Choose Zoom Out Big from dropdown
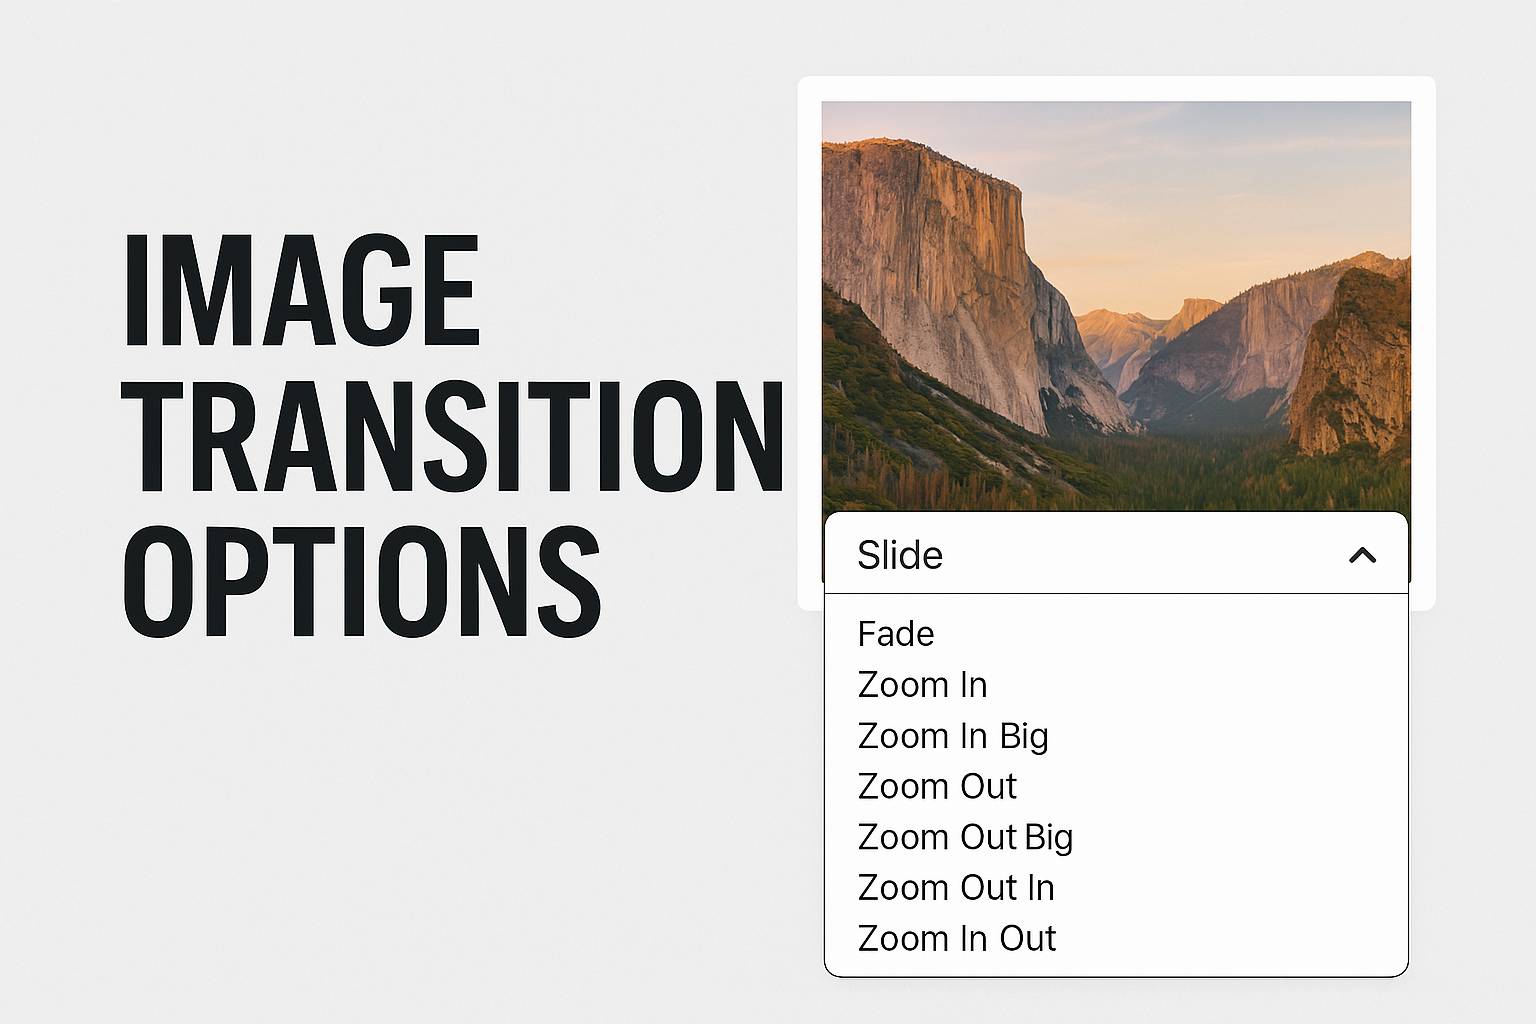 [x=965, y=837]
